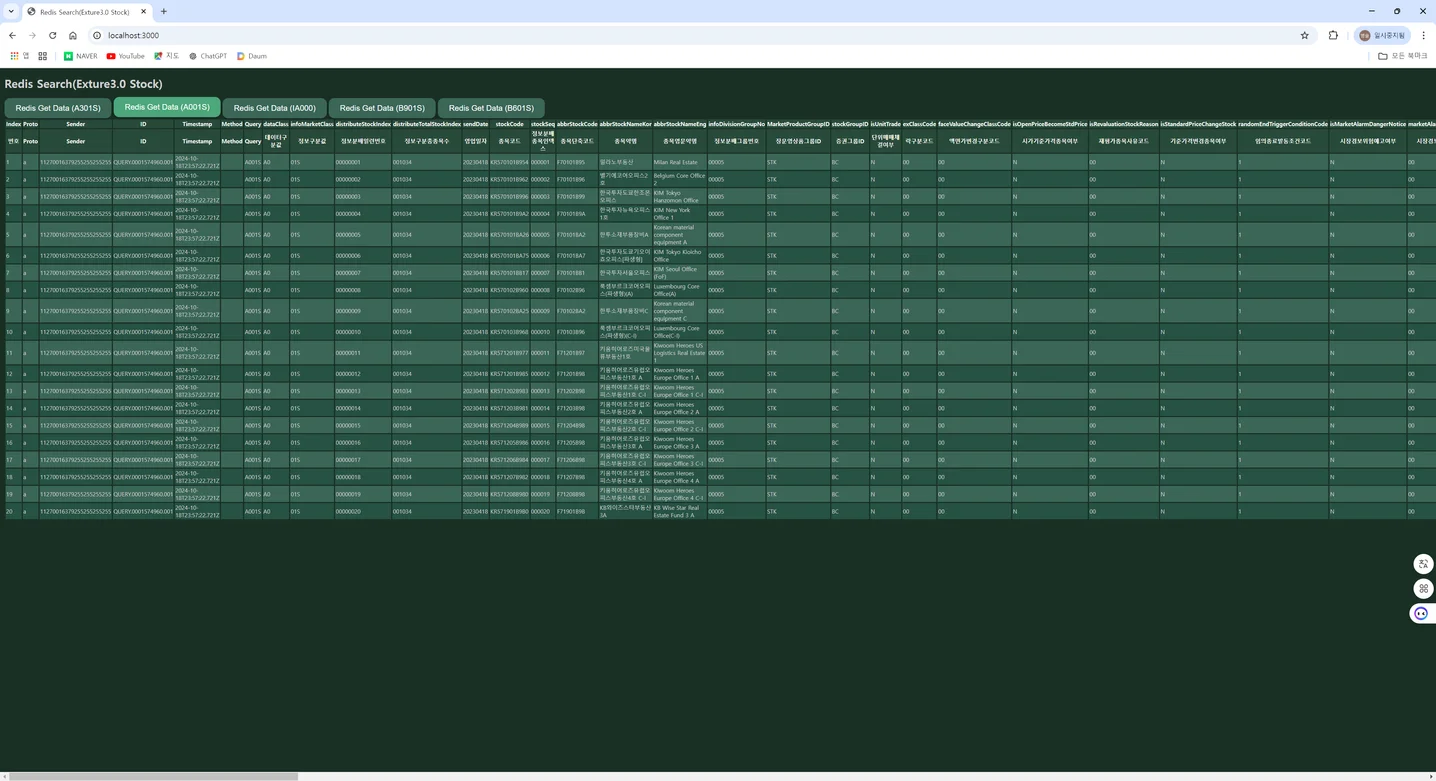Click the QR-code-like floating side icon
The height and width of the screenshot is (781, 1436).
[x=1423, y=588]
